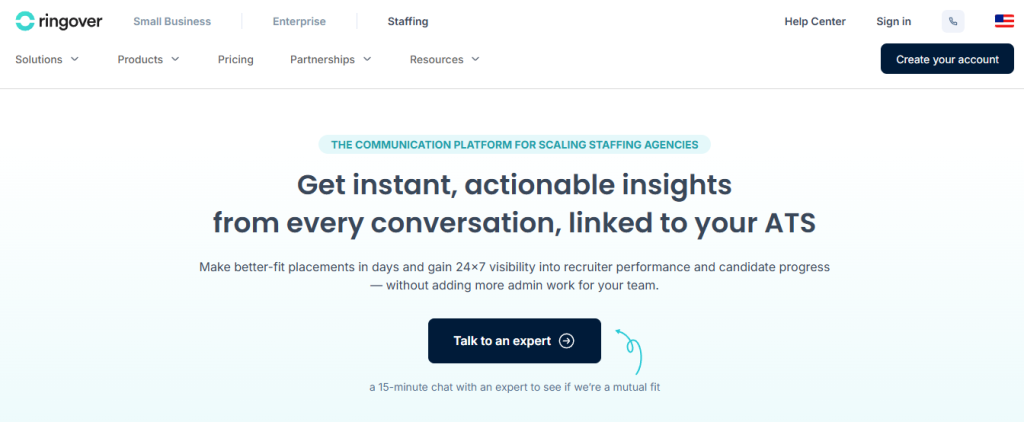
Task: Open the Pricing page
Action: pyautogui.click(x=235, y=59)
